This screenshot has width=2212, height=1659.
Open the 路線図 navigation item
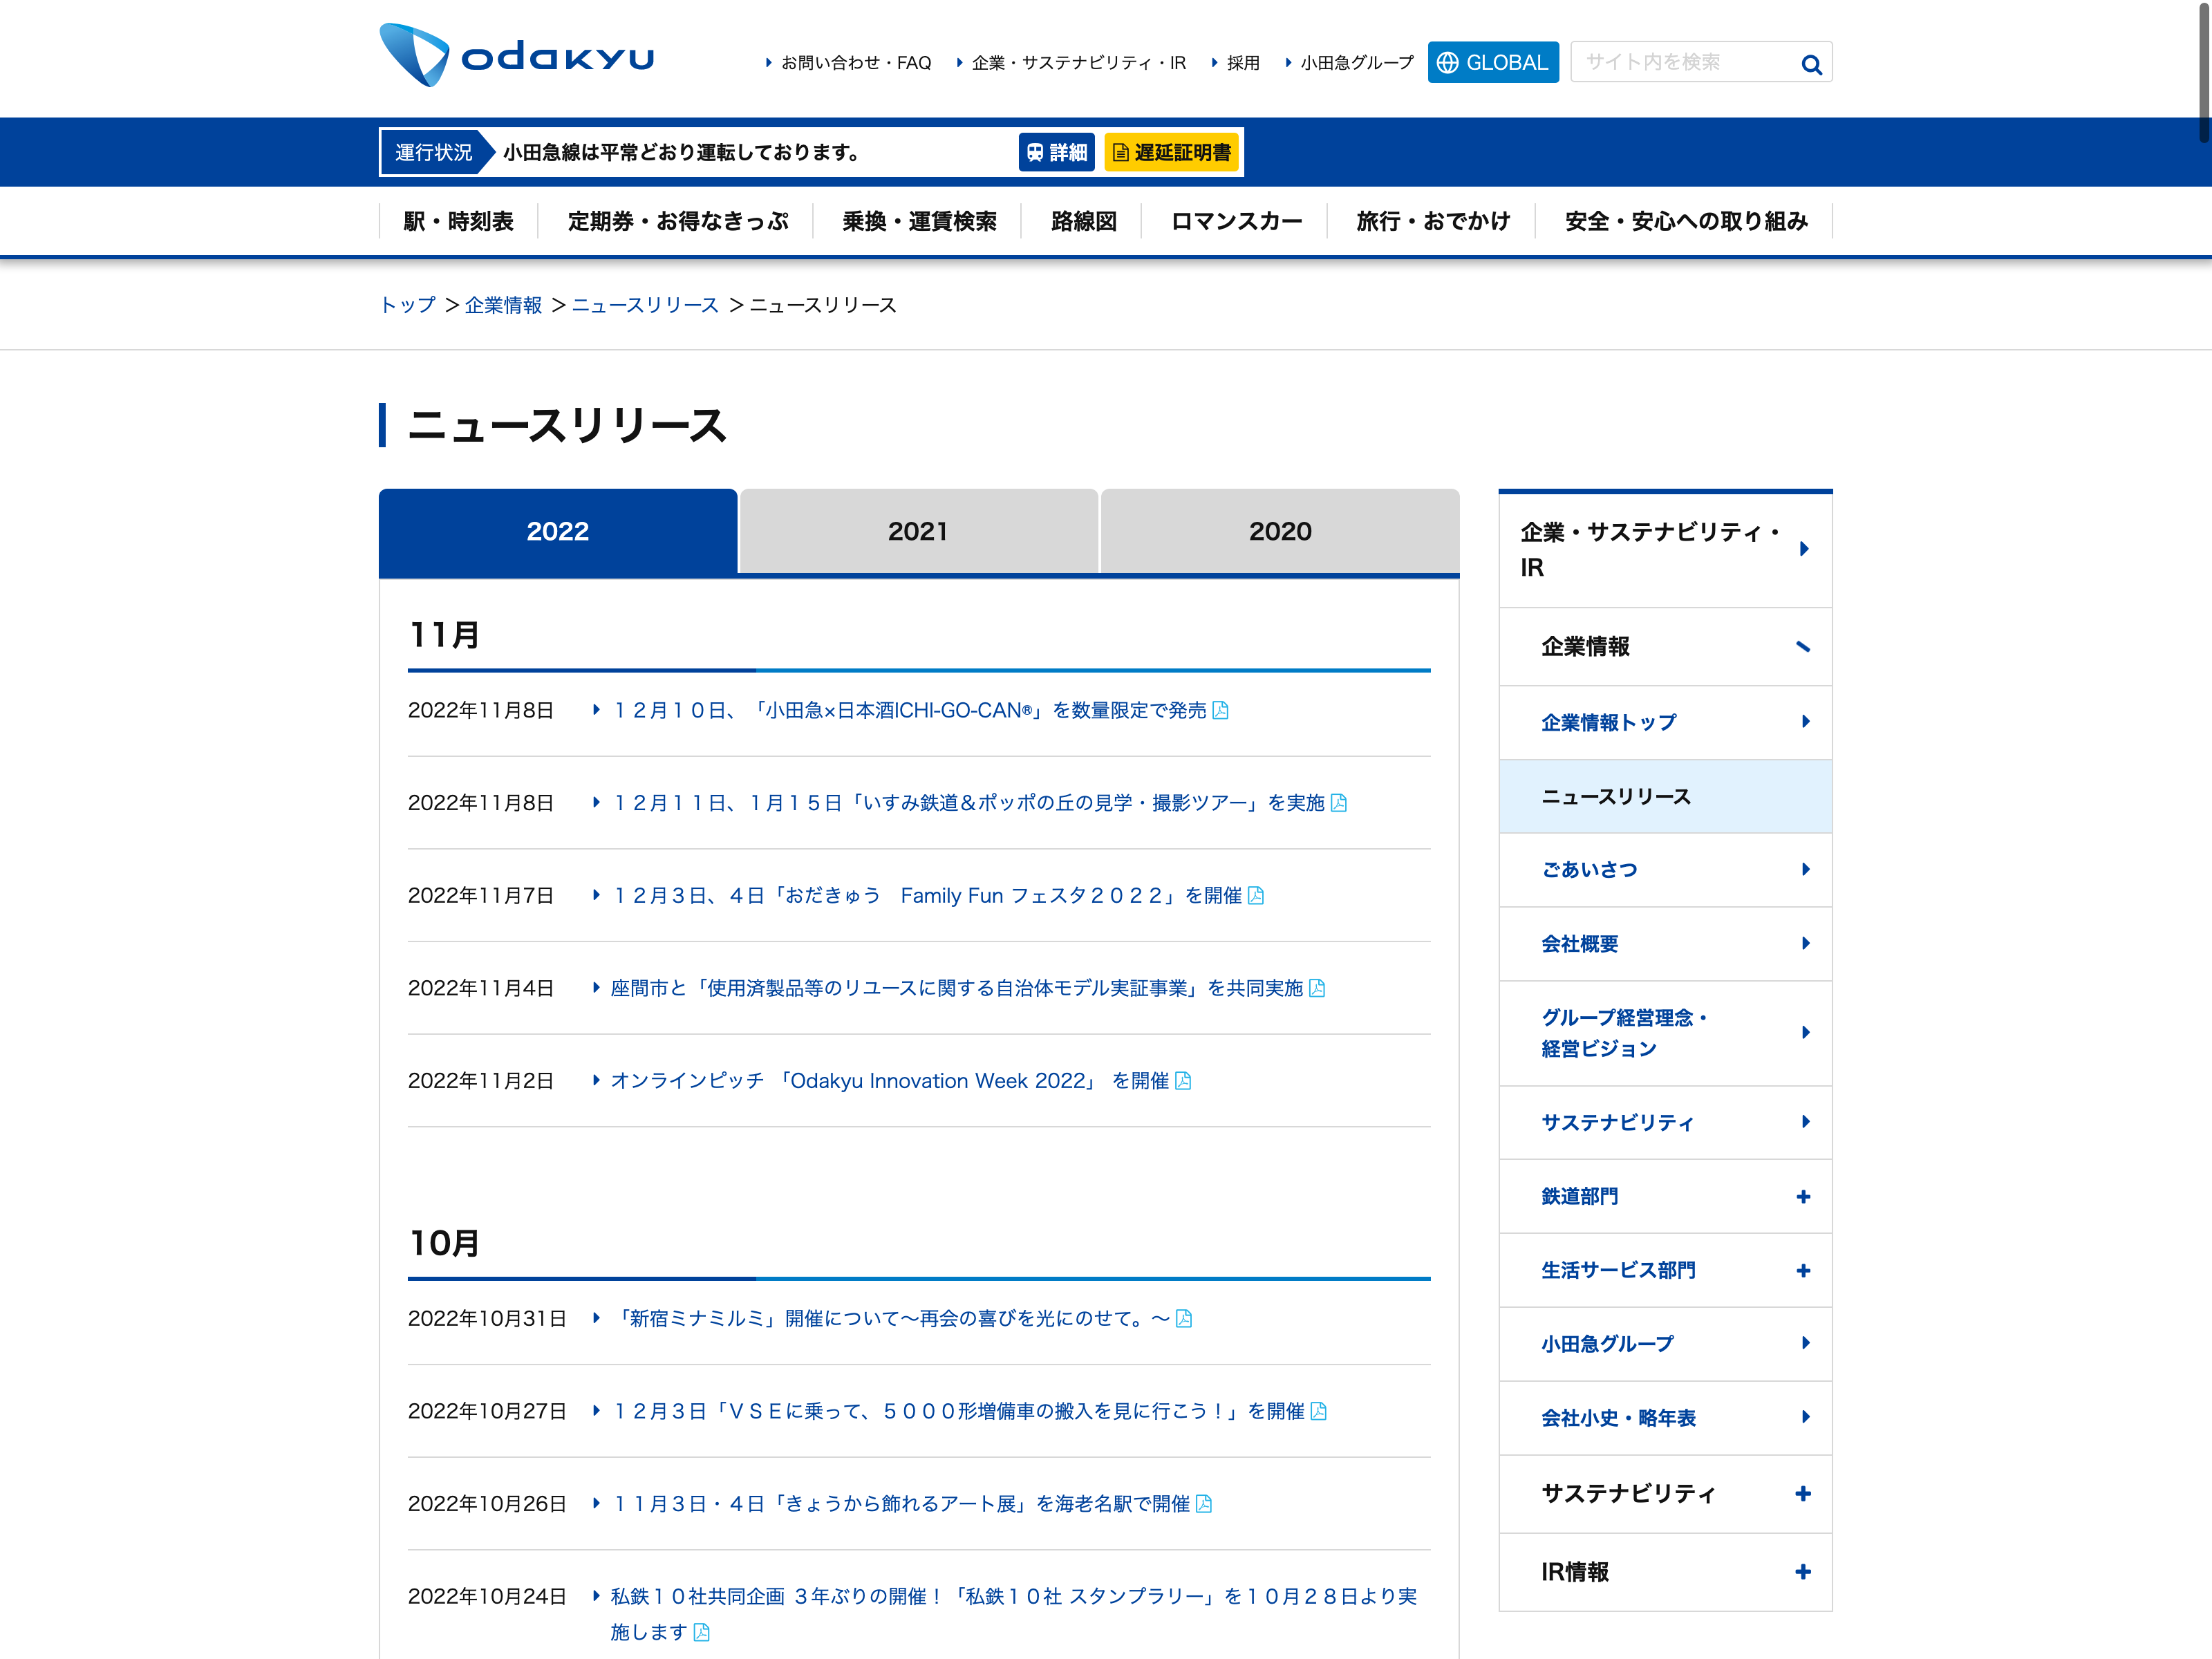(1083, 221)
